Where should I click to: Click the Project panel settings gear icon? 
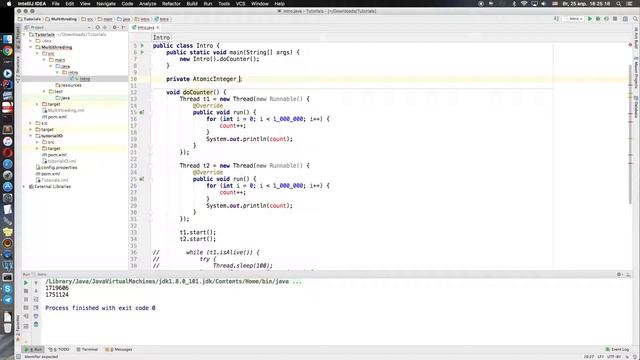tap(115, 27)
